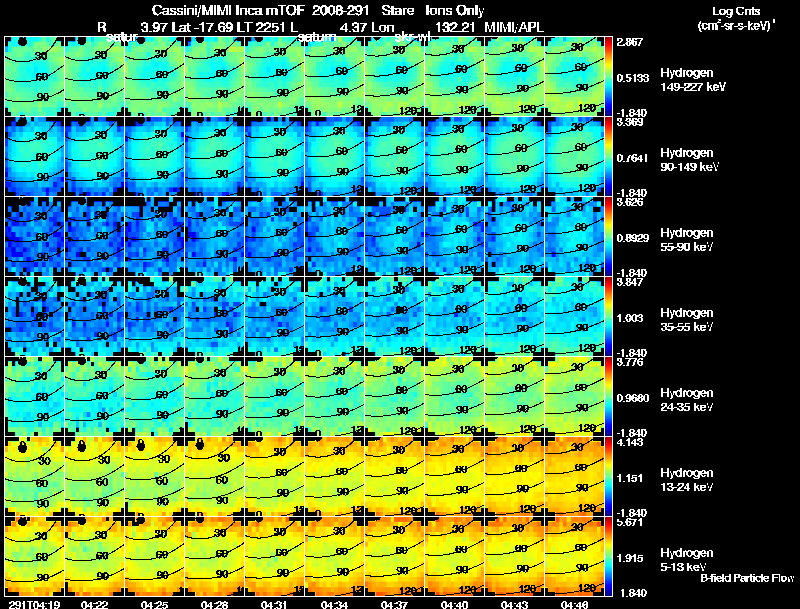The width and height of the screenshot is (800, 609).
Task: Click the time label 04:25
Action: pyautogui.click(x=155, y=604)
